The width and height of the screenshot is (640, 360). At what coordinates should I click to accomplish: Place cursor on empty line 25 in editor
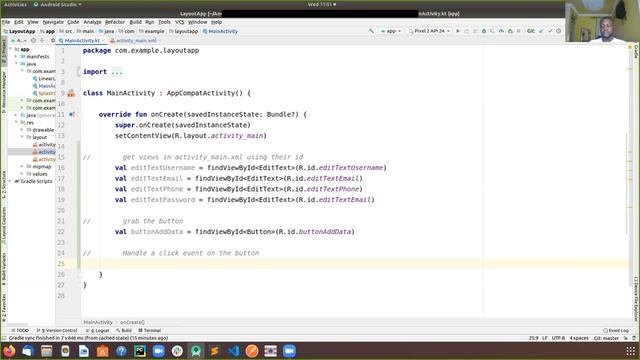click(282, 264)
